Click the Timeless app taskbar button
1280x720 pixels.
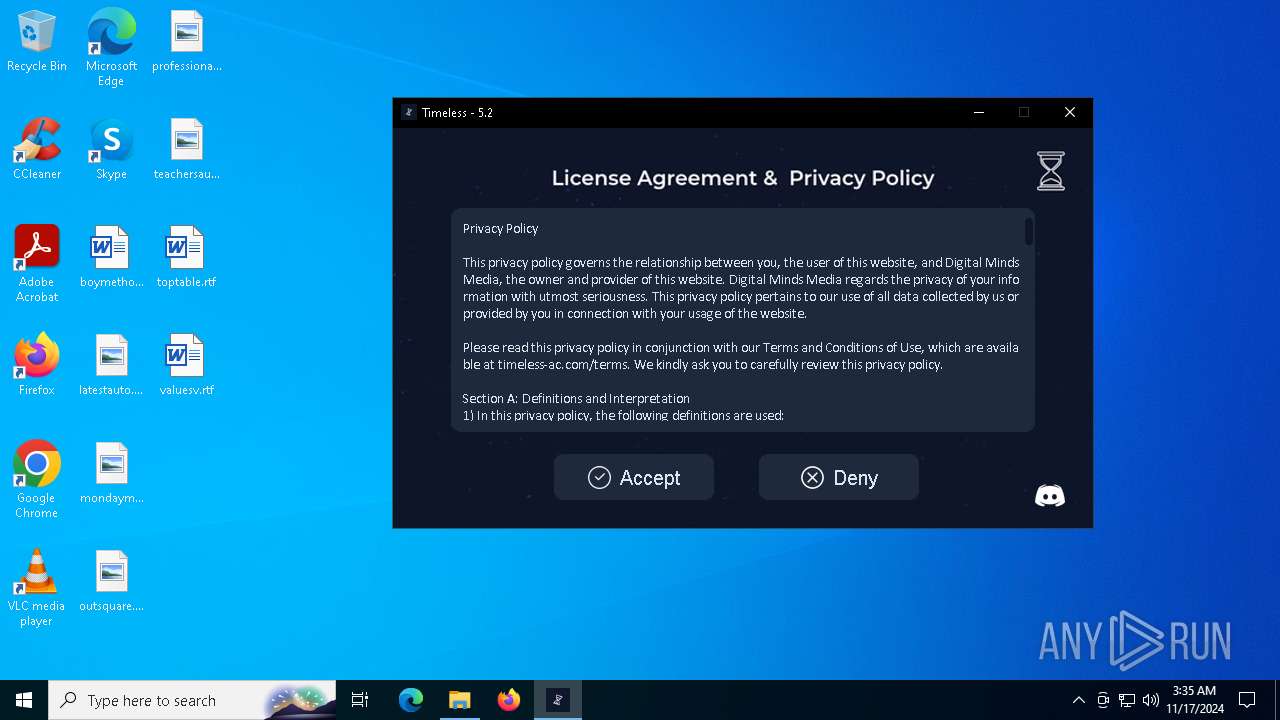(x=558, y=700)
